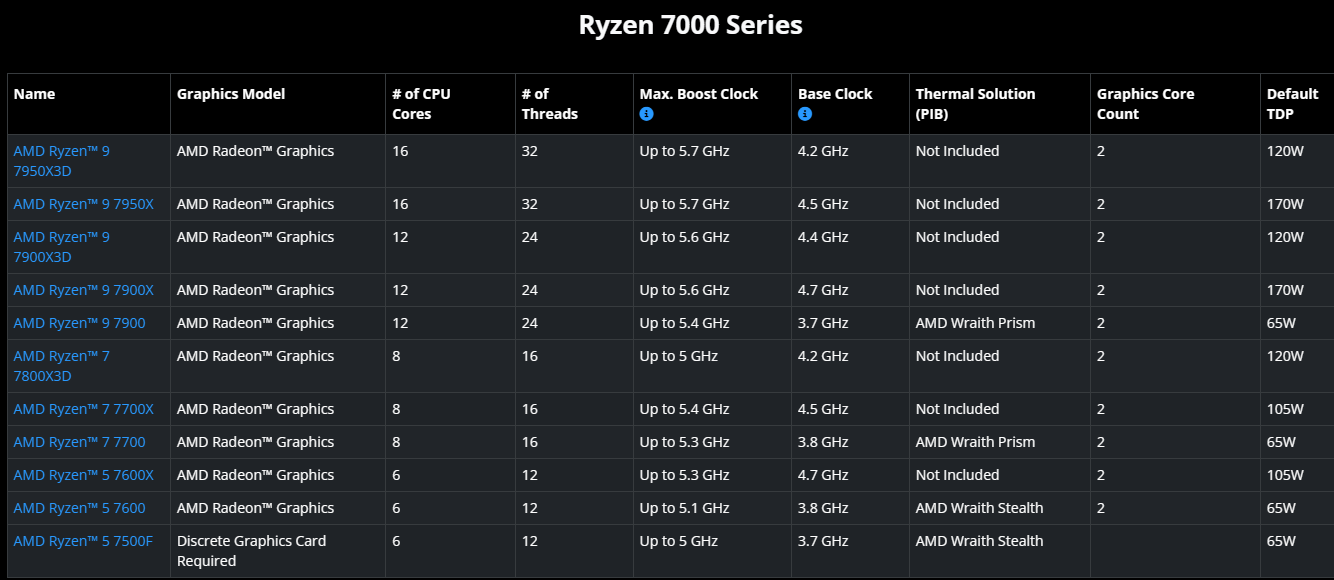Open the AMD Ryzen 7 7800X3D link
The image size is (1334, 580).
(61, 366)
